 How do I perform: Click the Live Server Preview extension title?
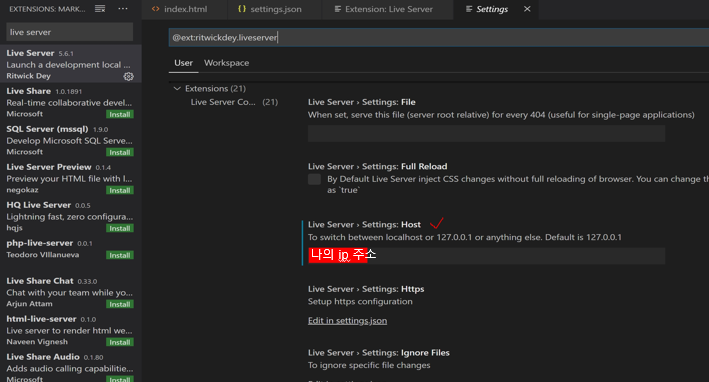click(49, 167)
